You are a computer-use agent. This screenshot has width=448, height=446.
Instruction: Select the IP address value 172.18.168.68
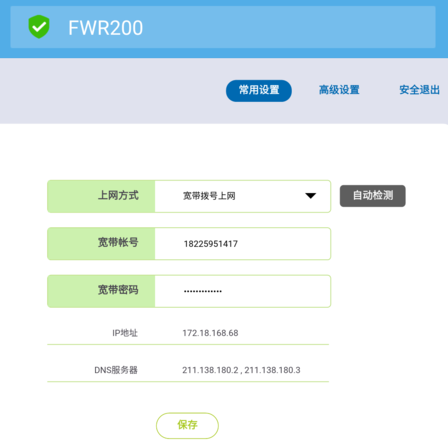coord(210,333)
